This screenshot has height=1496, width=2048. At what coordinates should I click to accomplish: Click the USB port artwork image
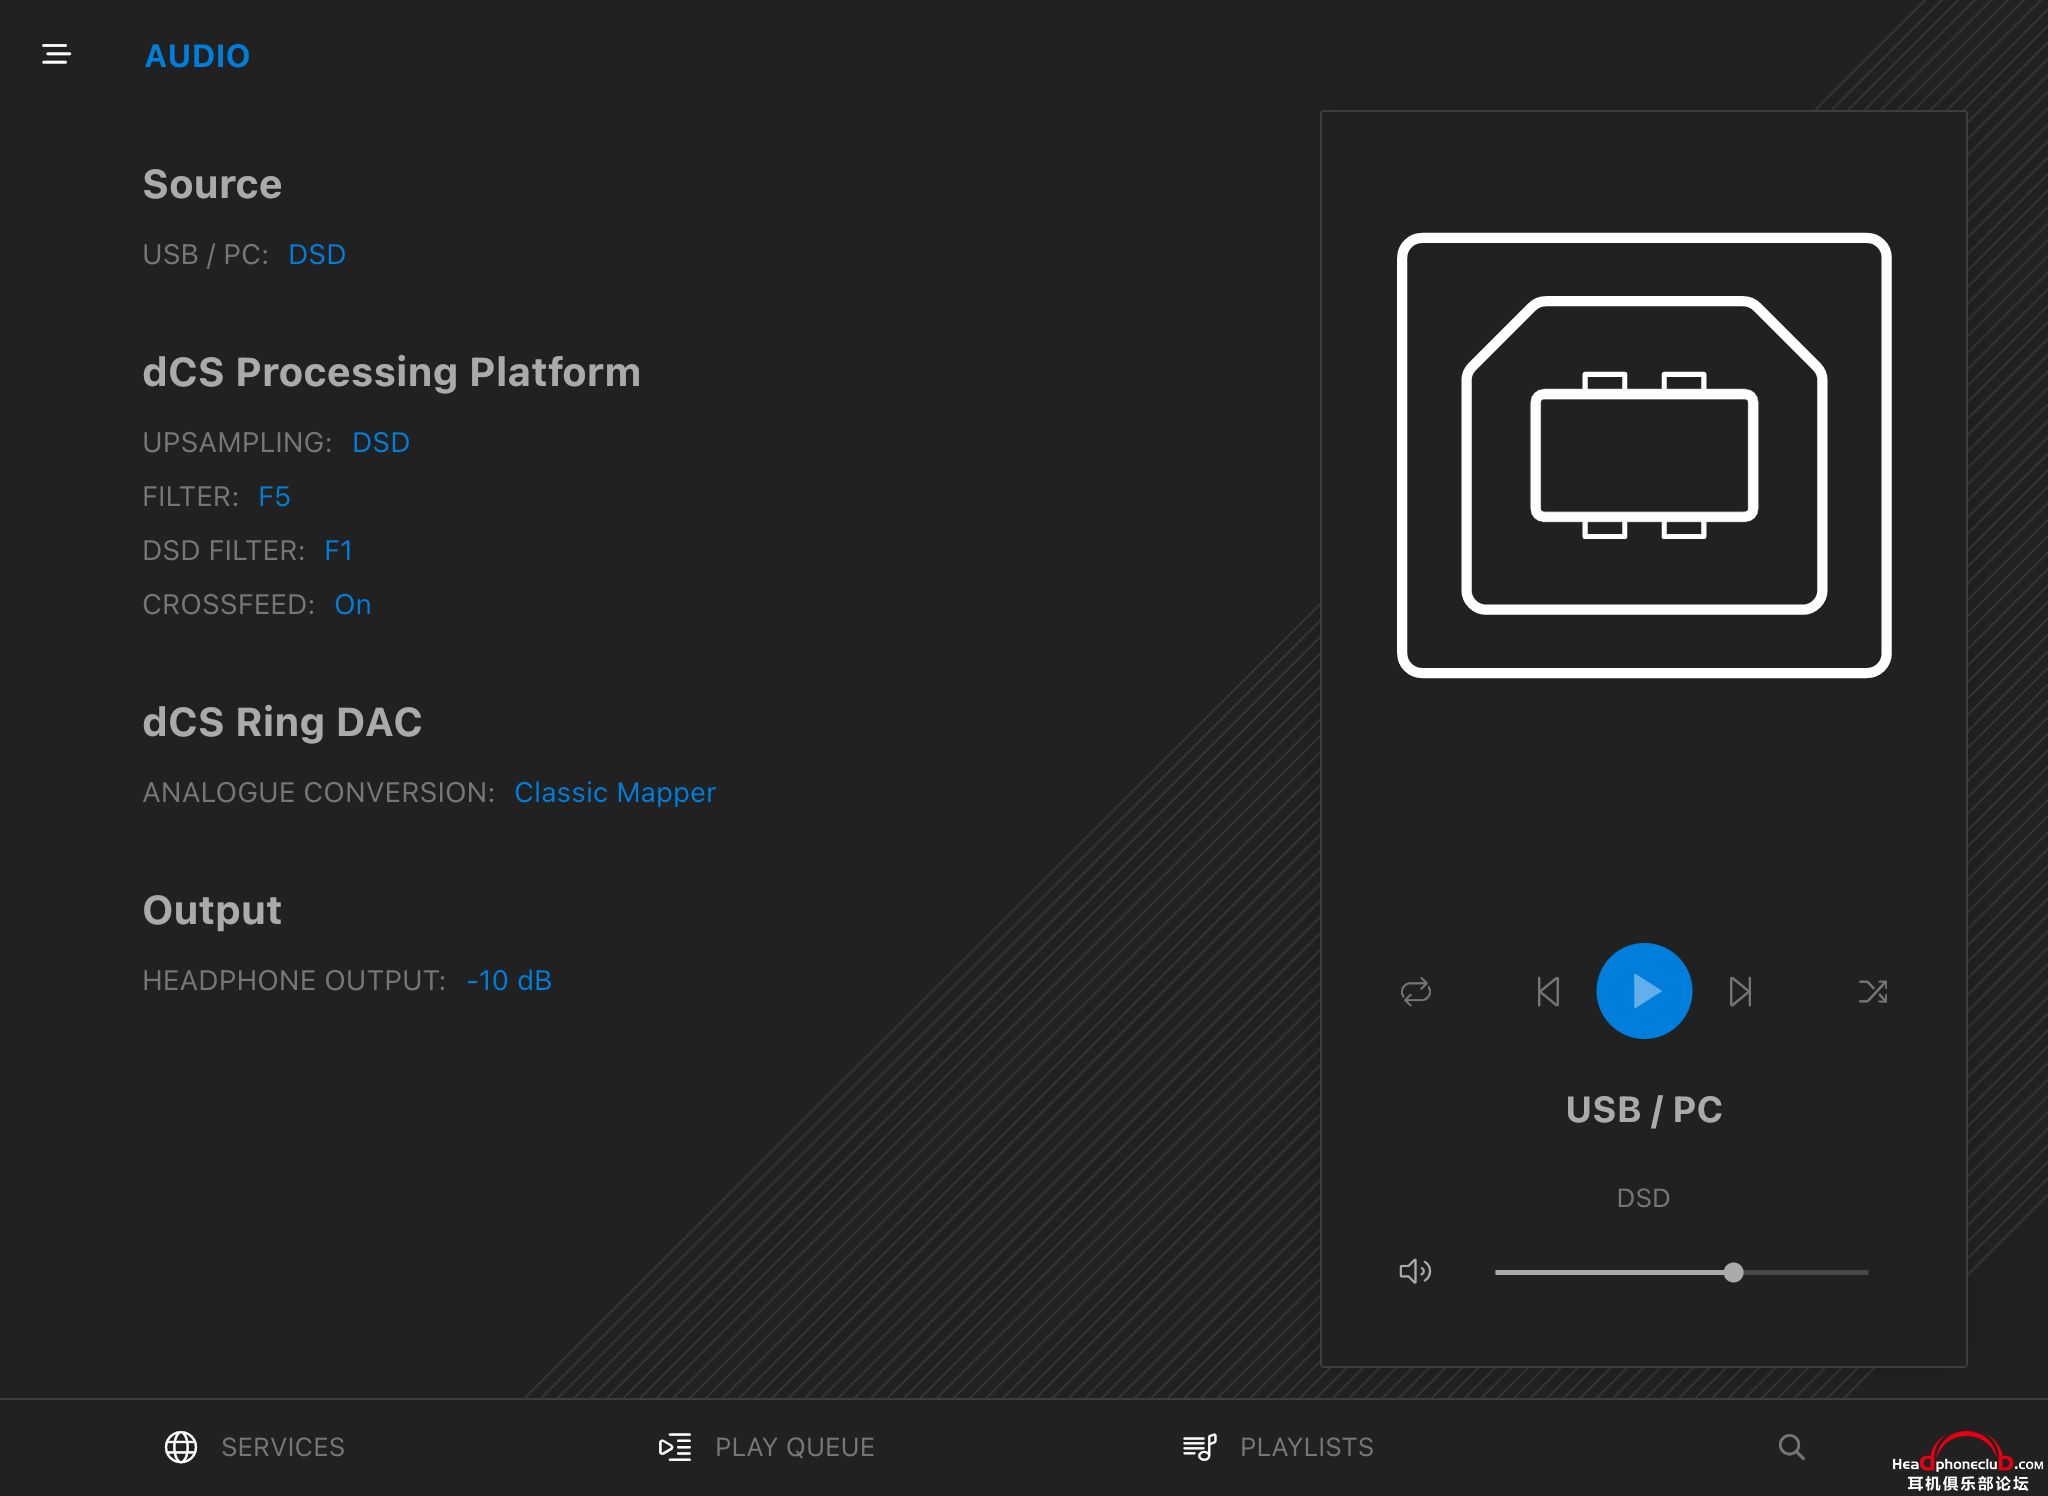[1644, 455]
